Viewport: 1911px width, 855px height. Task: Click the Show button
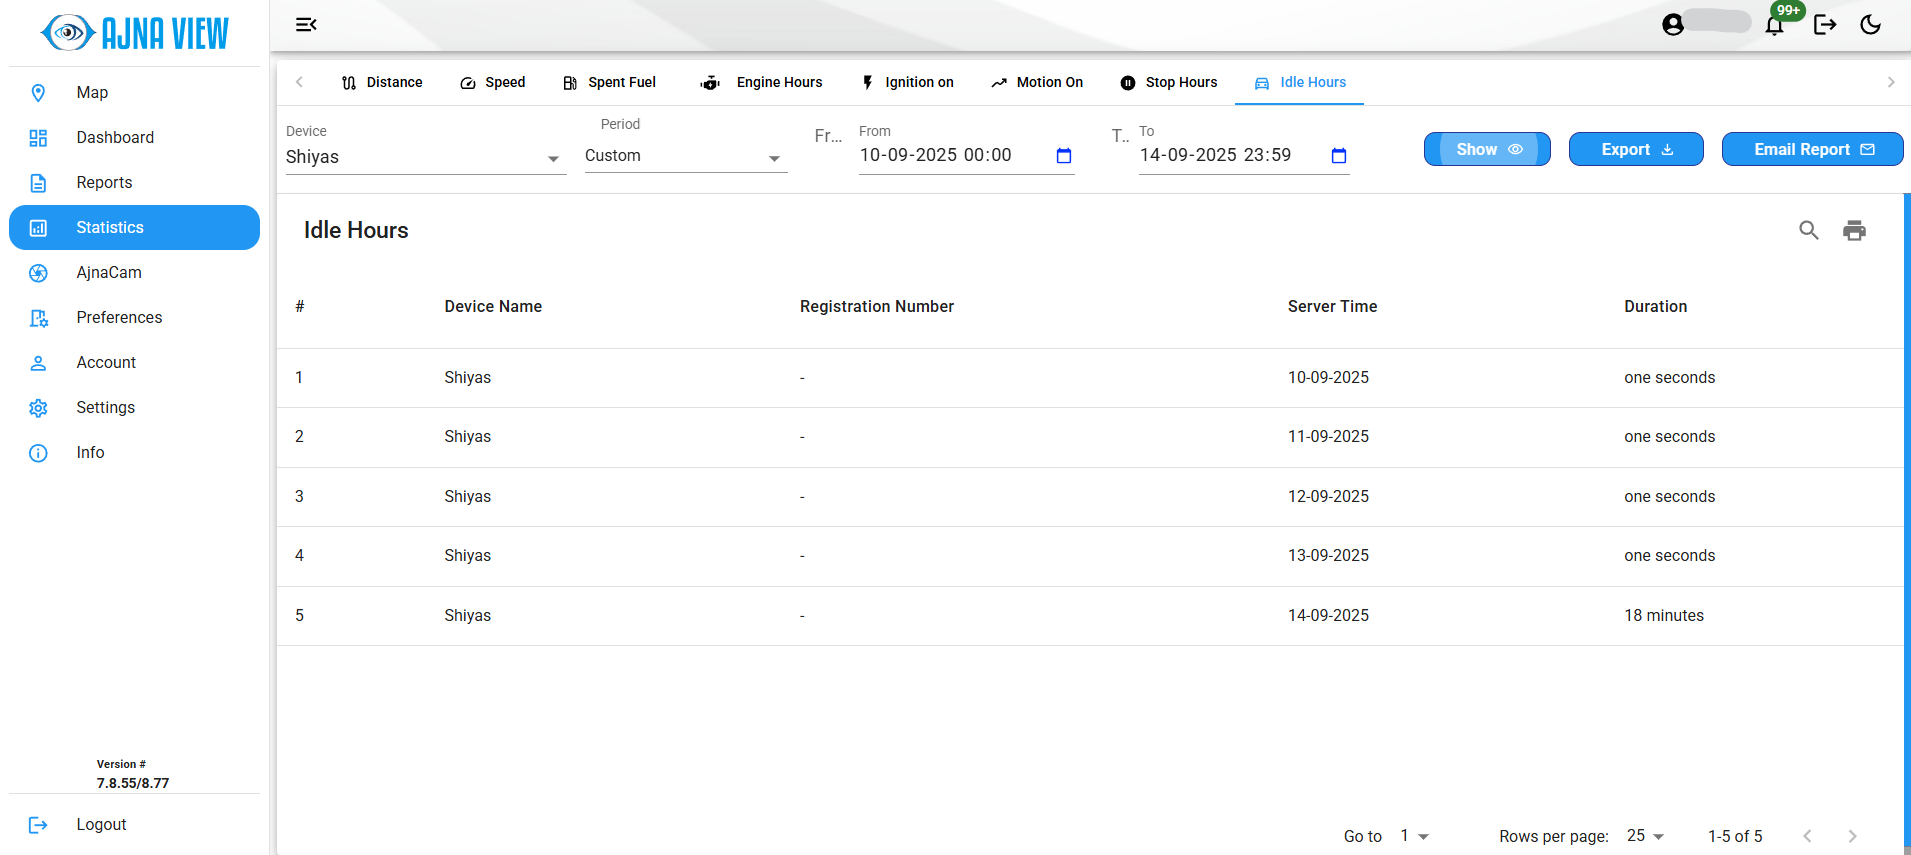[1487, 149]
